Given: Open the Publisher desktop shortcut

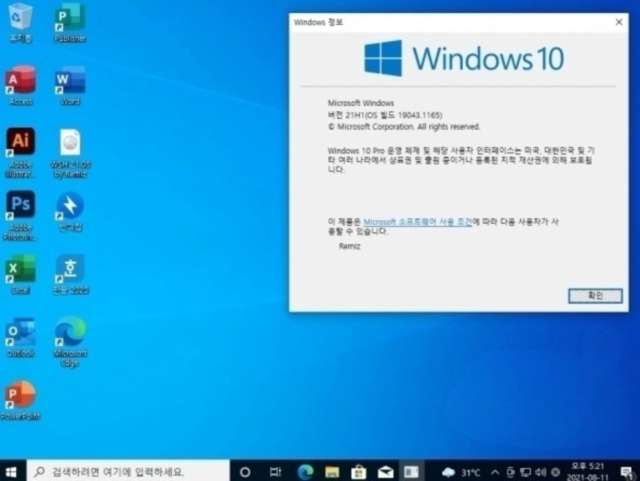Looking at the screenshot, I should pos(70,17).
